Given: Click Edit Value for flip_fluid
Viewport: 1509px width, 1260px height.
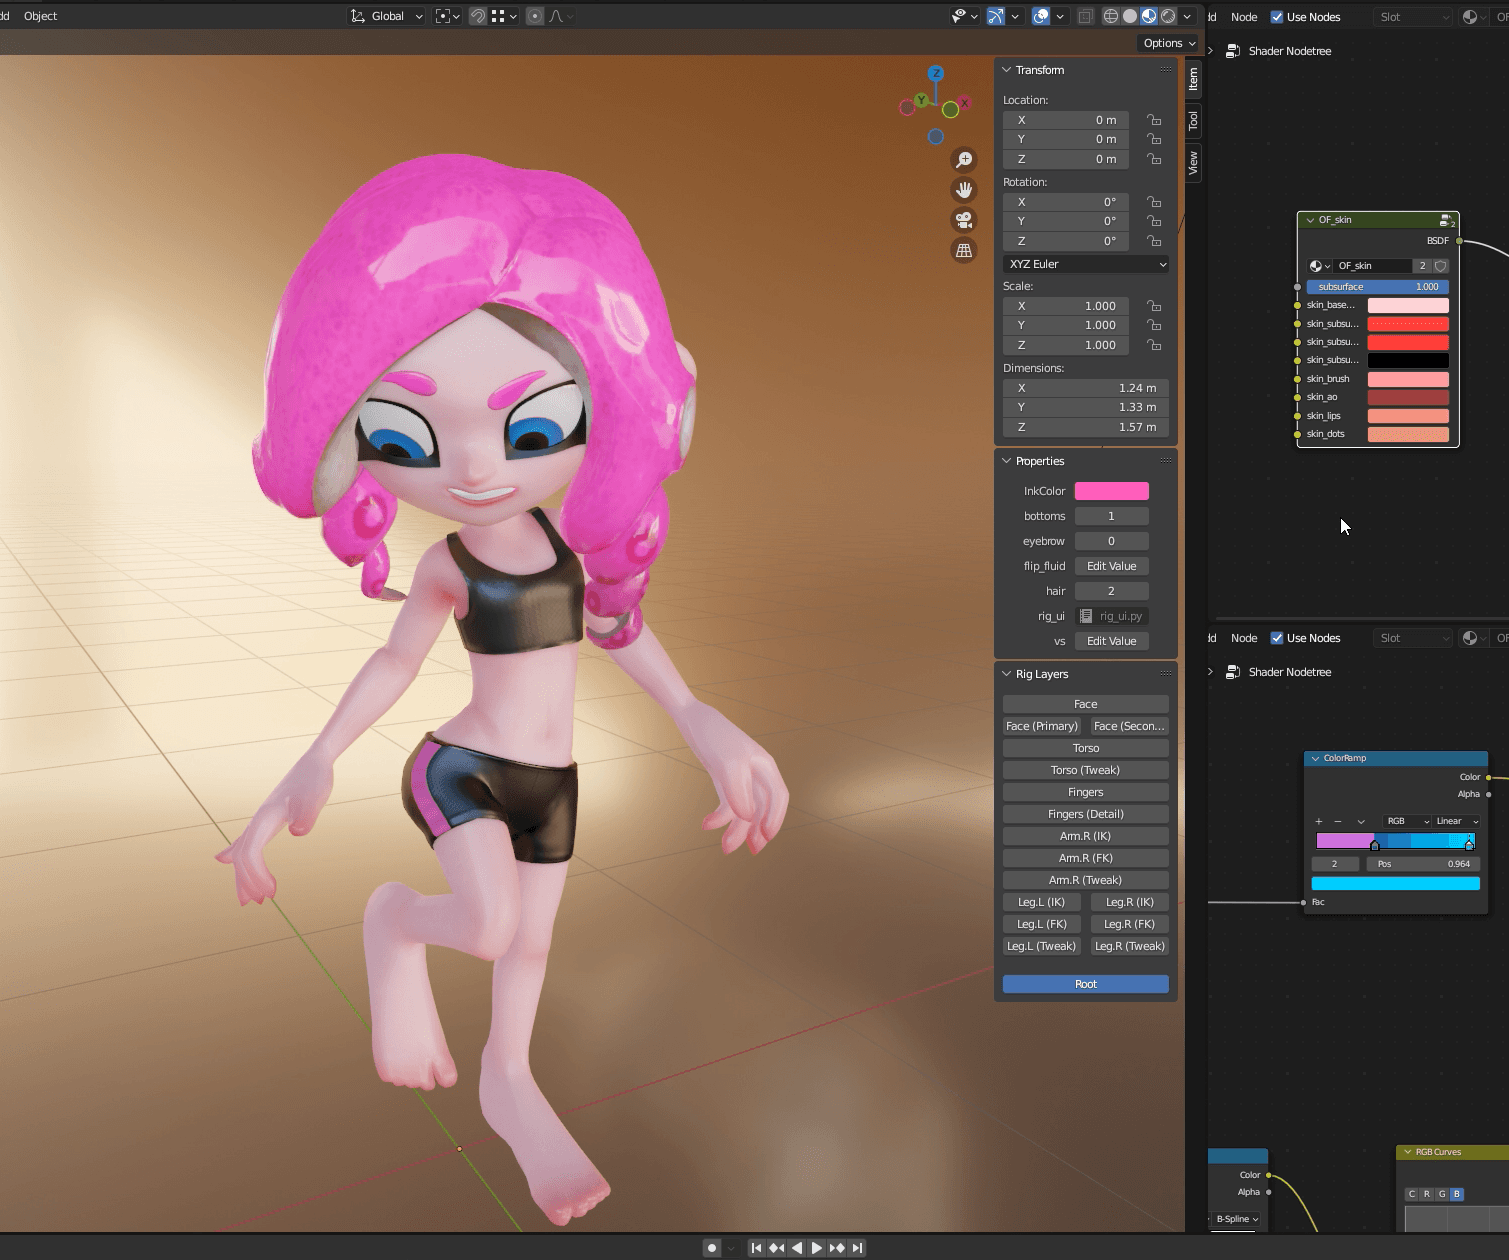Looking at the screenshot, I should click(1112, 566).
